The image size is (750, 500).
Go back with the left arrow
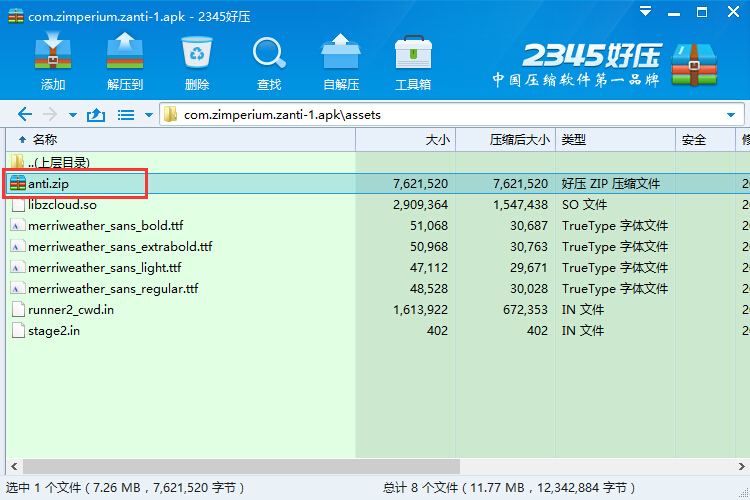coord(25,114)
